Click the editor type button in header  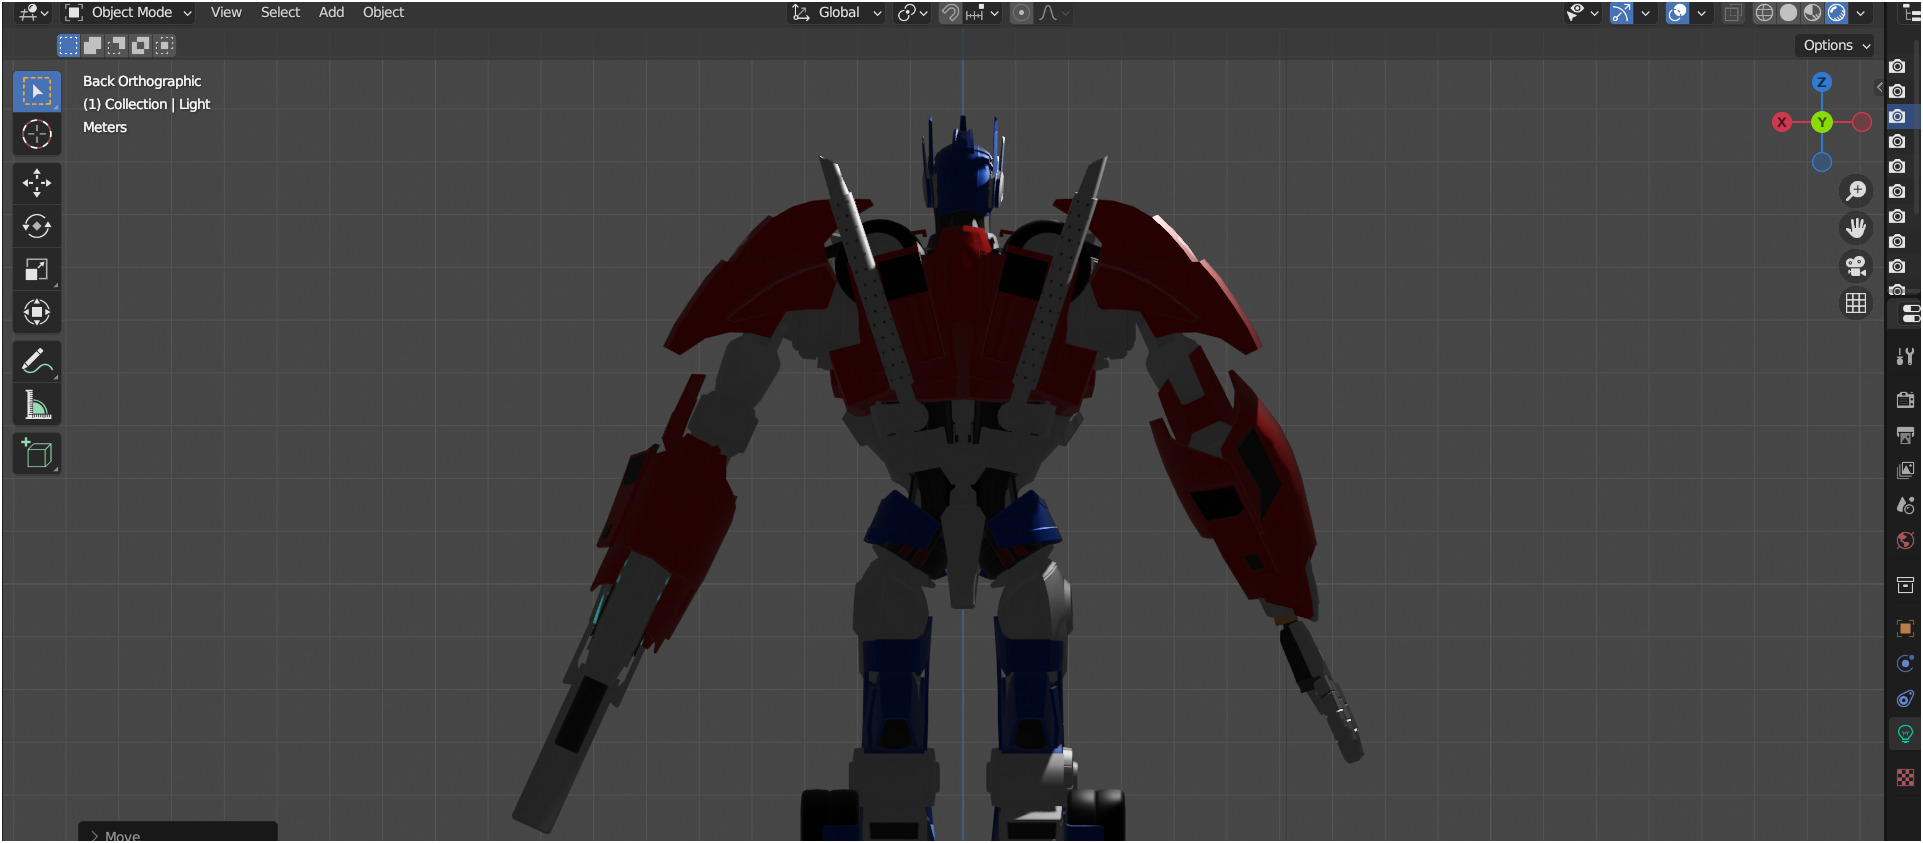[x=33, y=13]
